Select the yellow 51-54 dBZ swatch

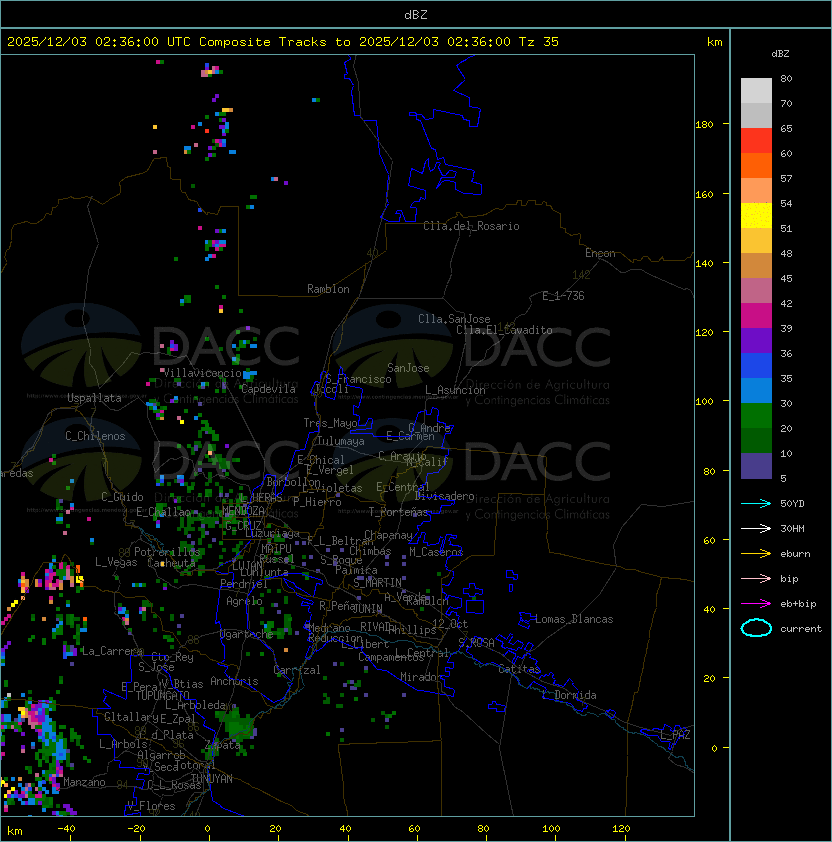(756, 215)
